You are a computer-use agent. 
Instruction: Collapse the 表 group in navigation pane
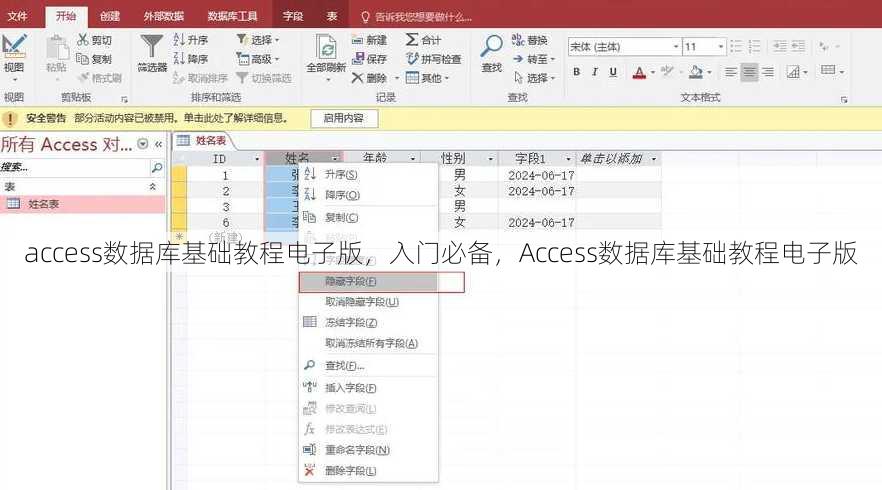pos(152,186)
